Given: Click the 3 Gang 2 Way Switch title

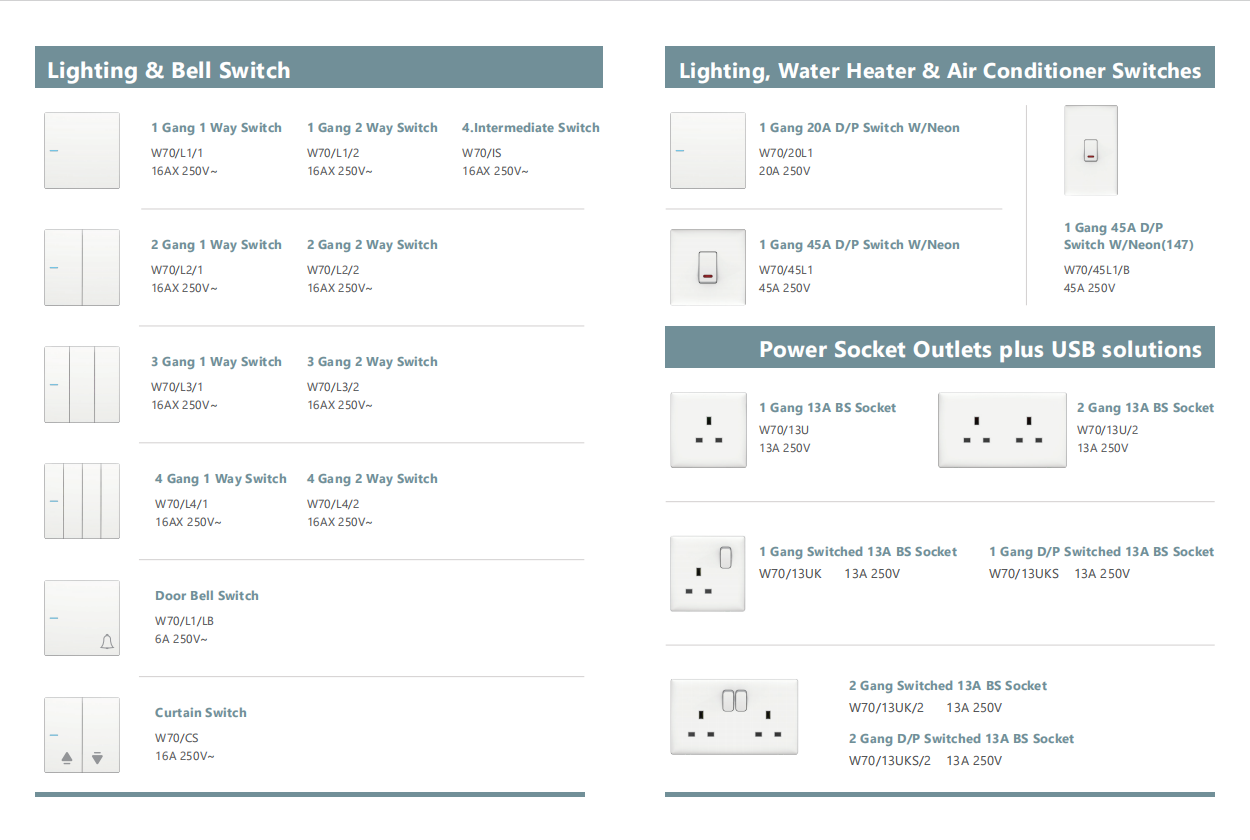Looking at the screenshot, I should point(372,362).
